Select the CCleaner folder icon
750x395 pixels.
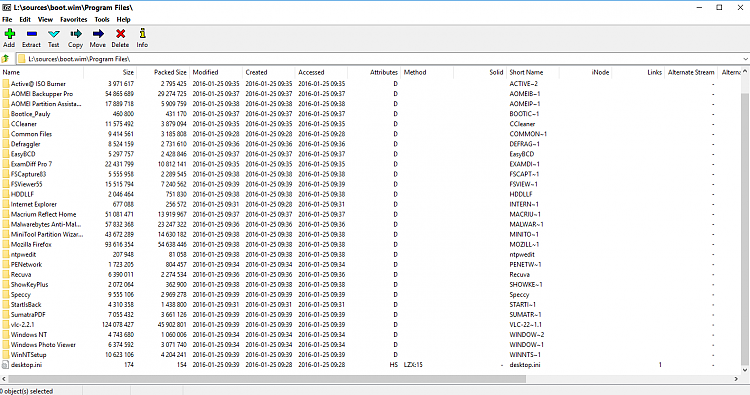pos(6,124)
